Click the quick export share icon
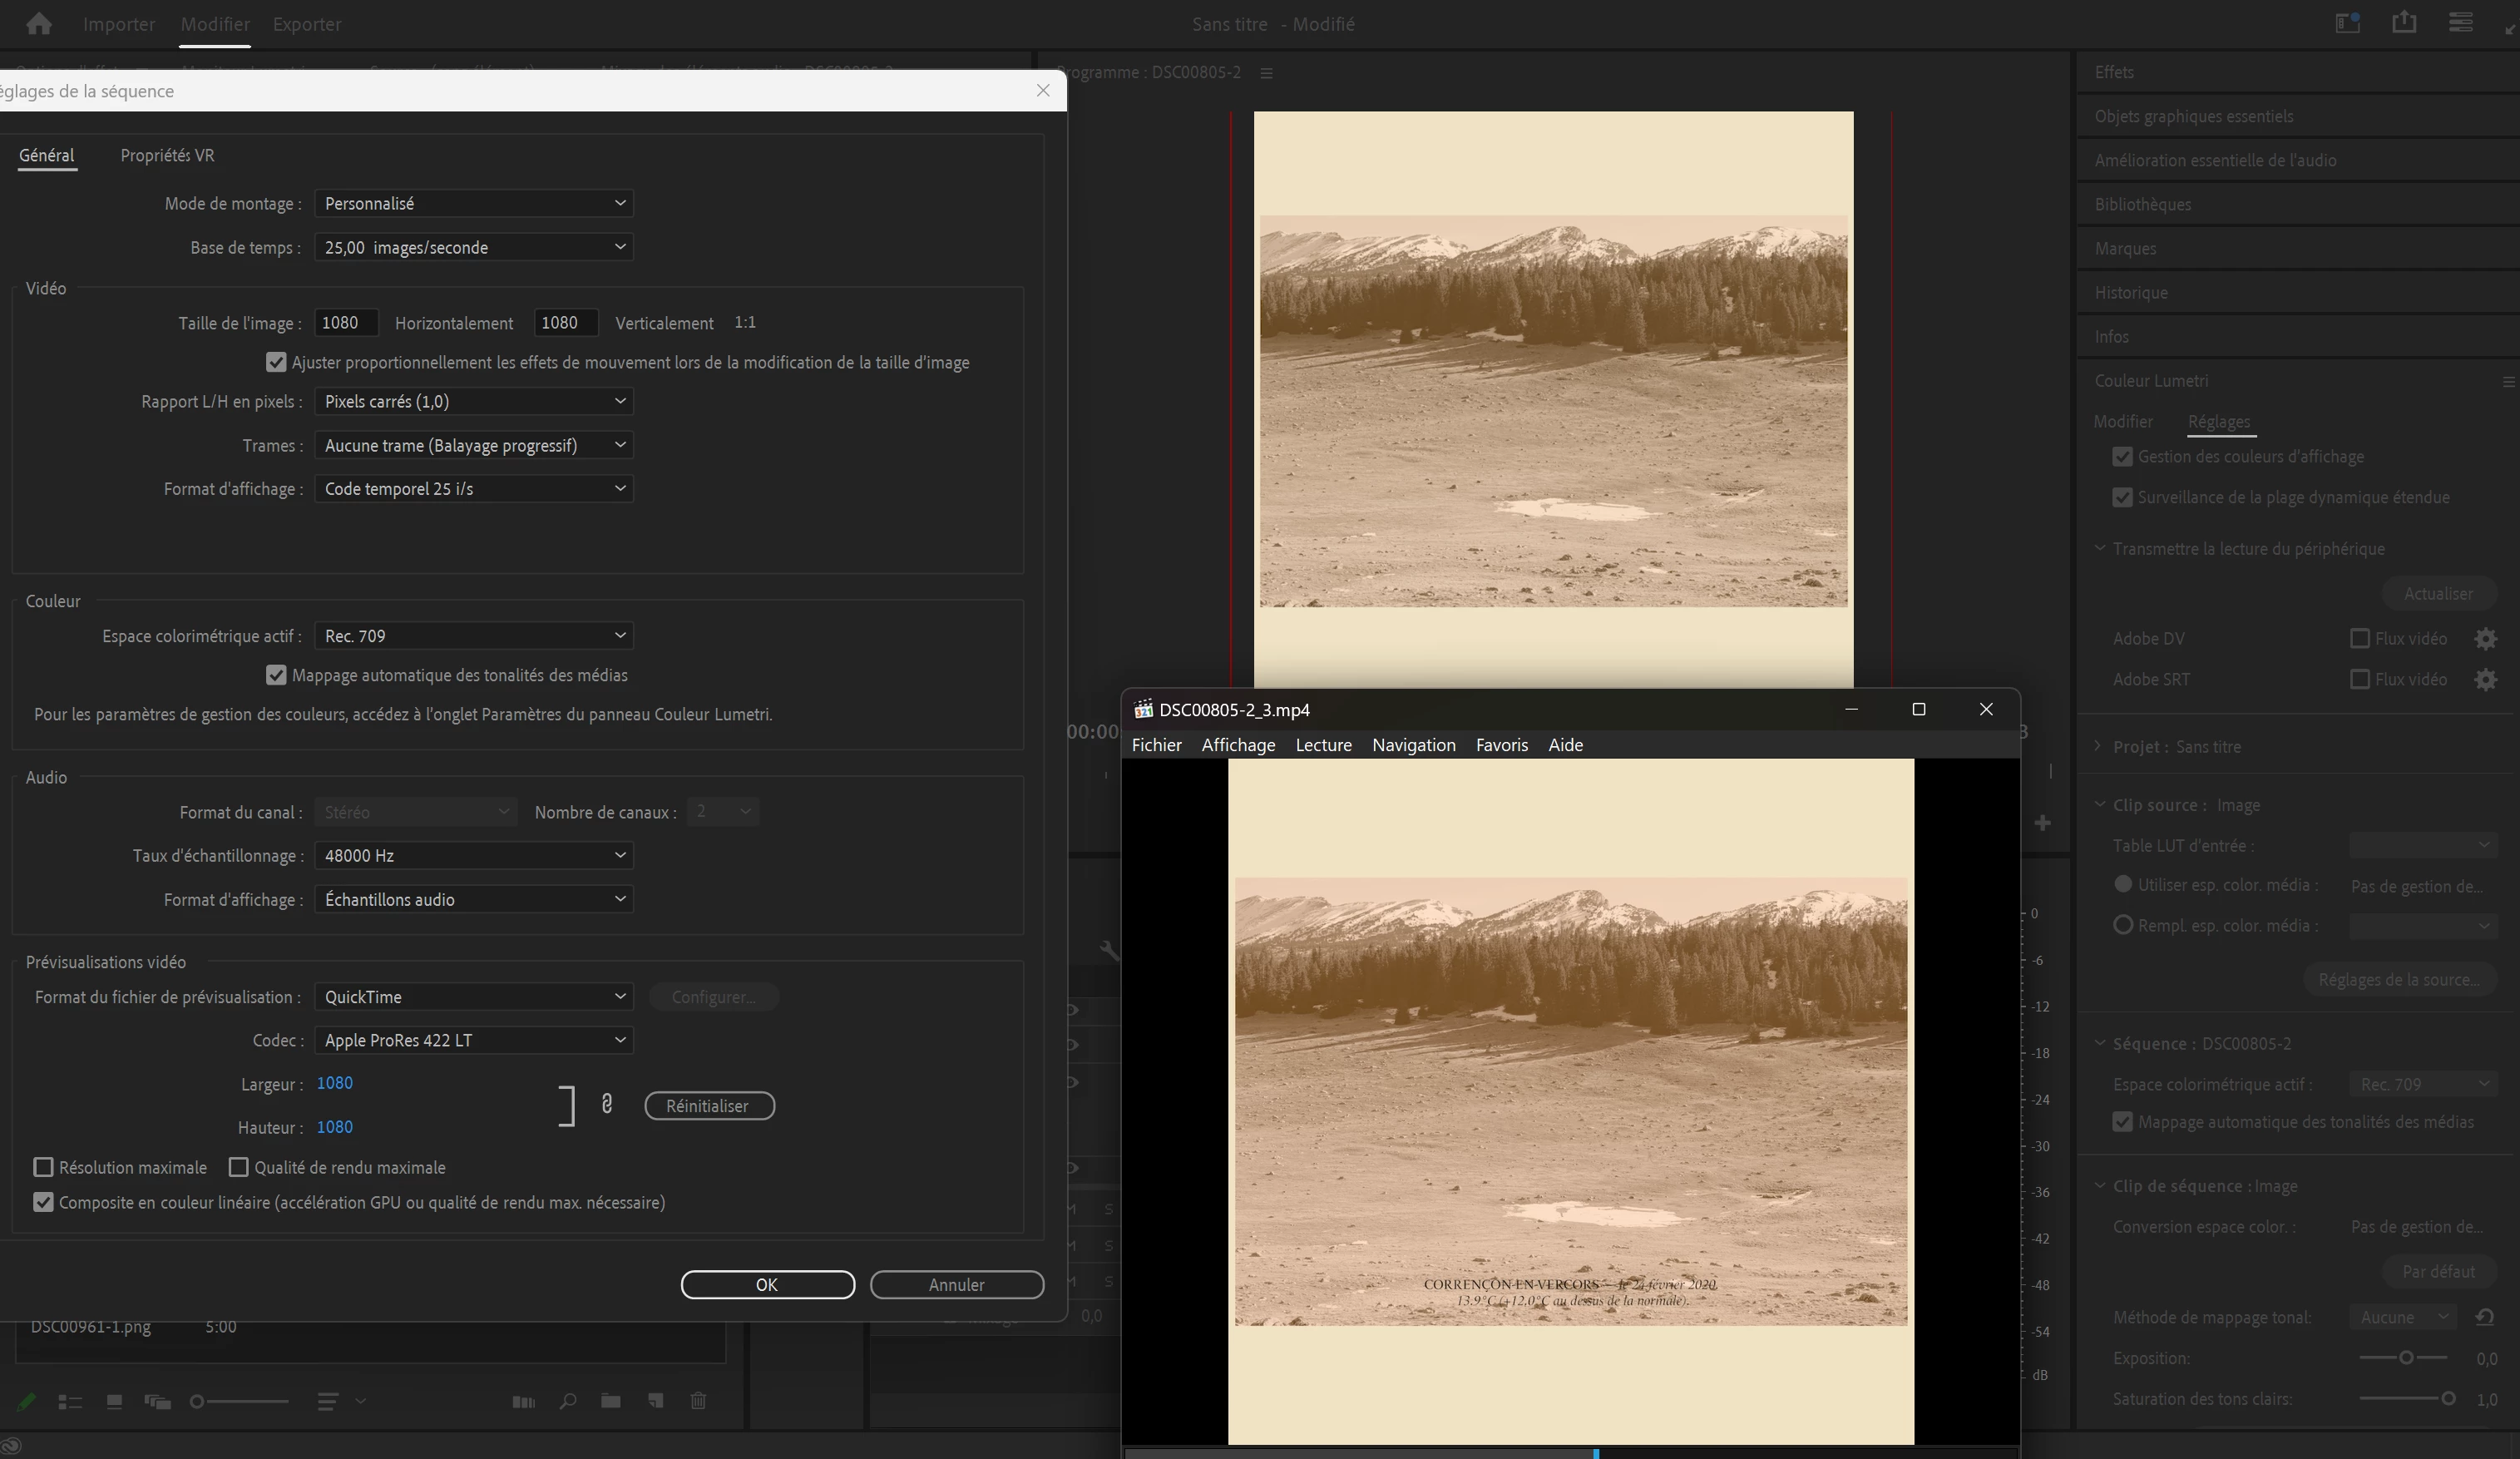The image size is (2520, 1459). (2404, 23)
